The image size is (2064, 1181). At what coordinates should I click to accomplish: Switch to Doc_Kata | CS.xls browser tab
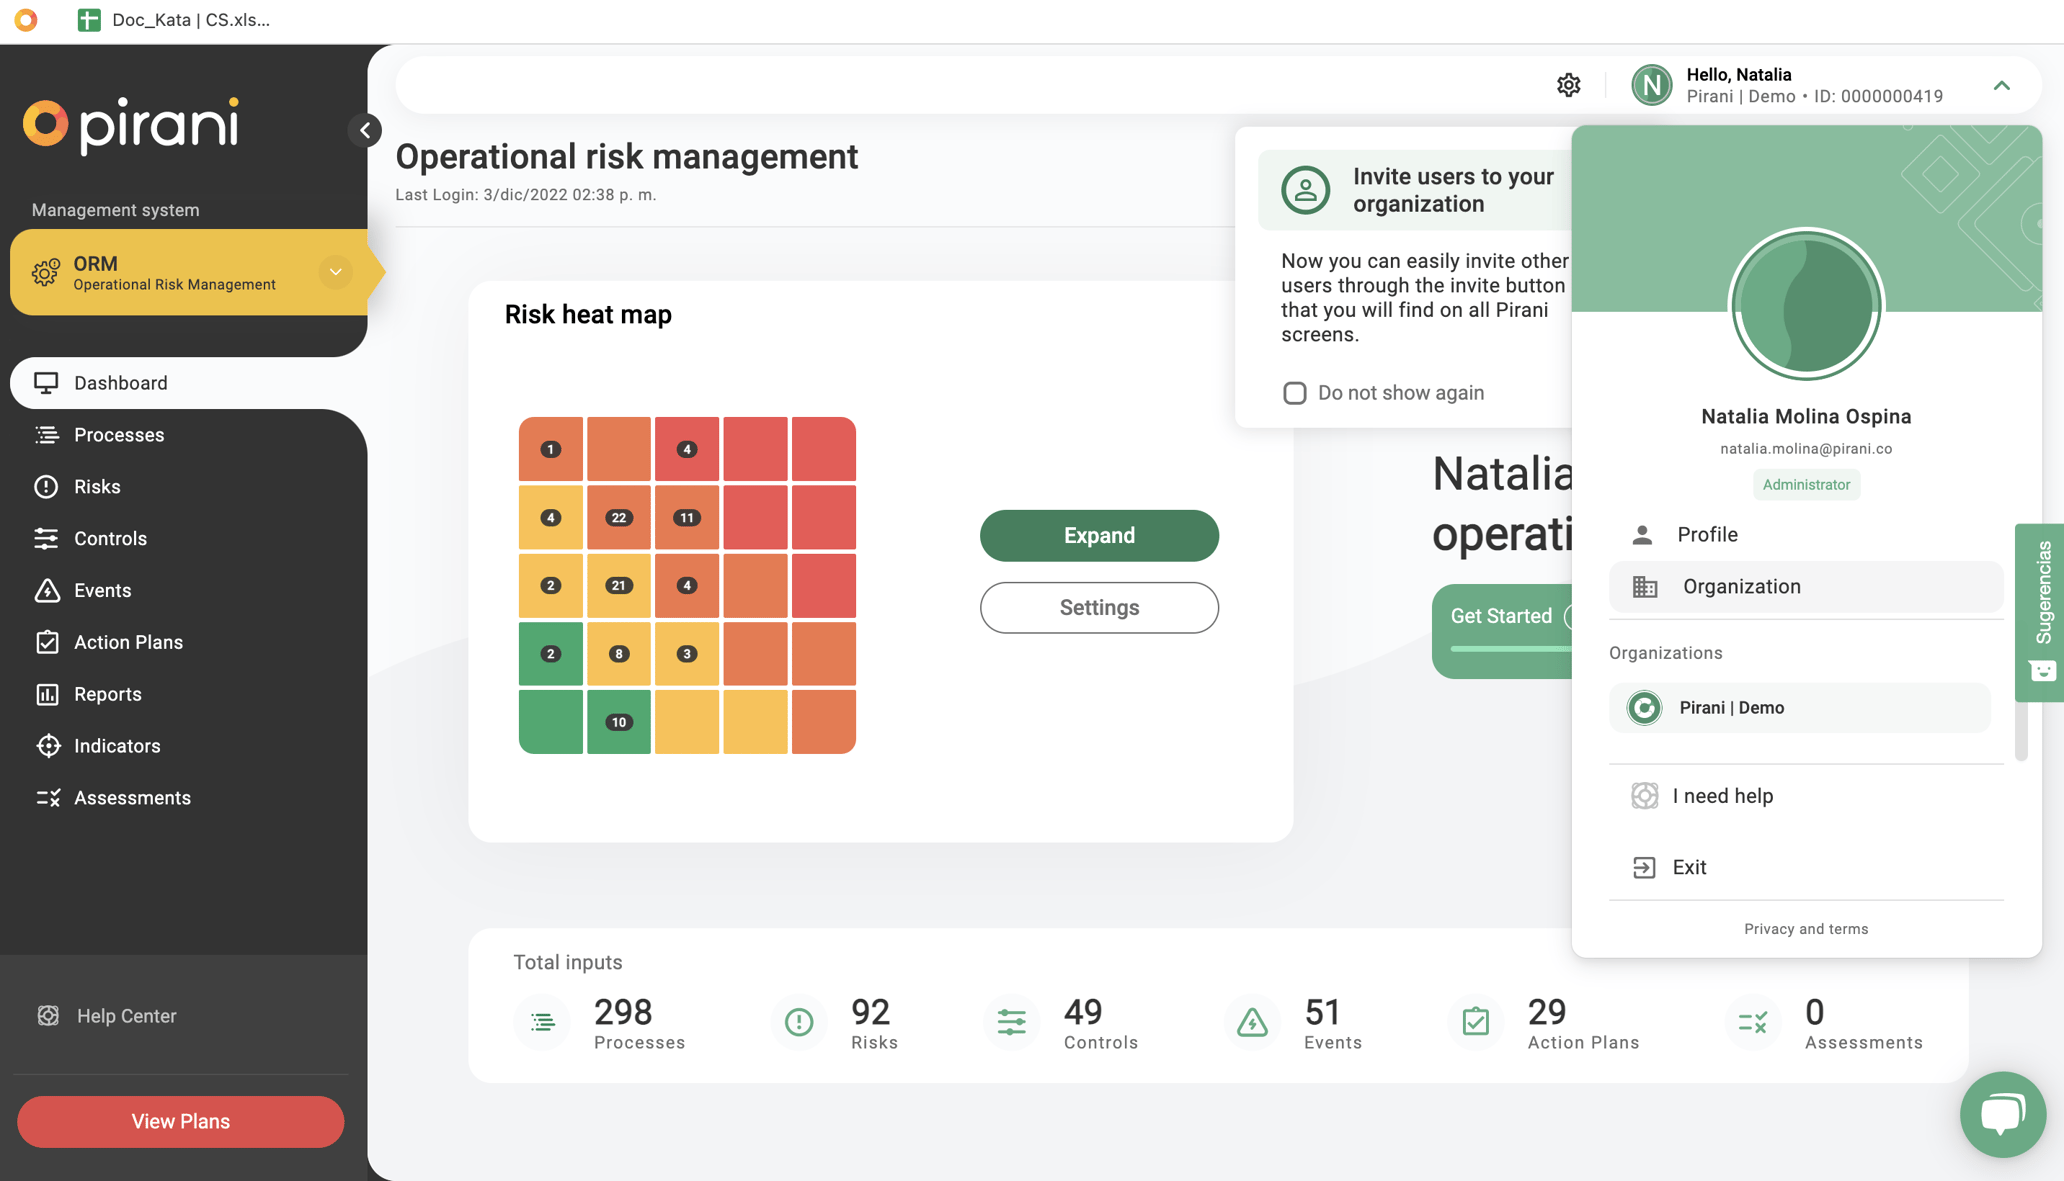point(175,20)
